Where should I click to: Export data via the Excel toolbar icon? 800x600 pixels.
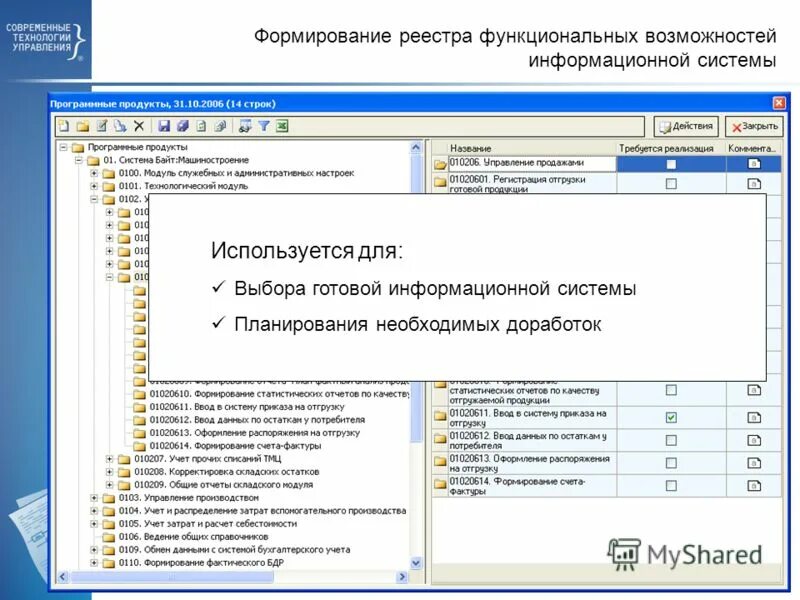(281, 126)
